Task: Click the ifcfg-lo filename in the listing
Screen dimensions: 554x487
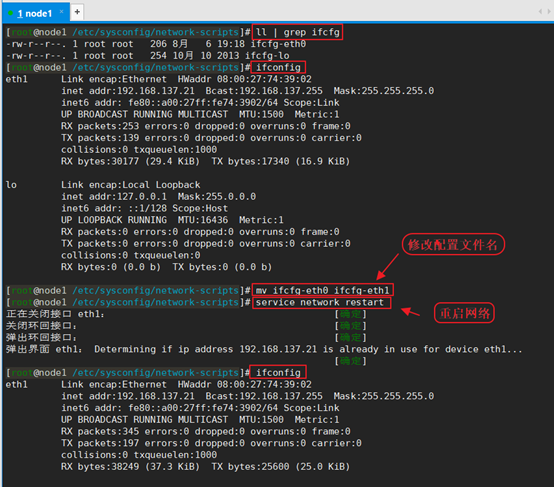Action: 267,56
